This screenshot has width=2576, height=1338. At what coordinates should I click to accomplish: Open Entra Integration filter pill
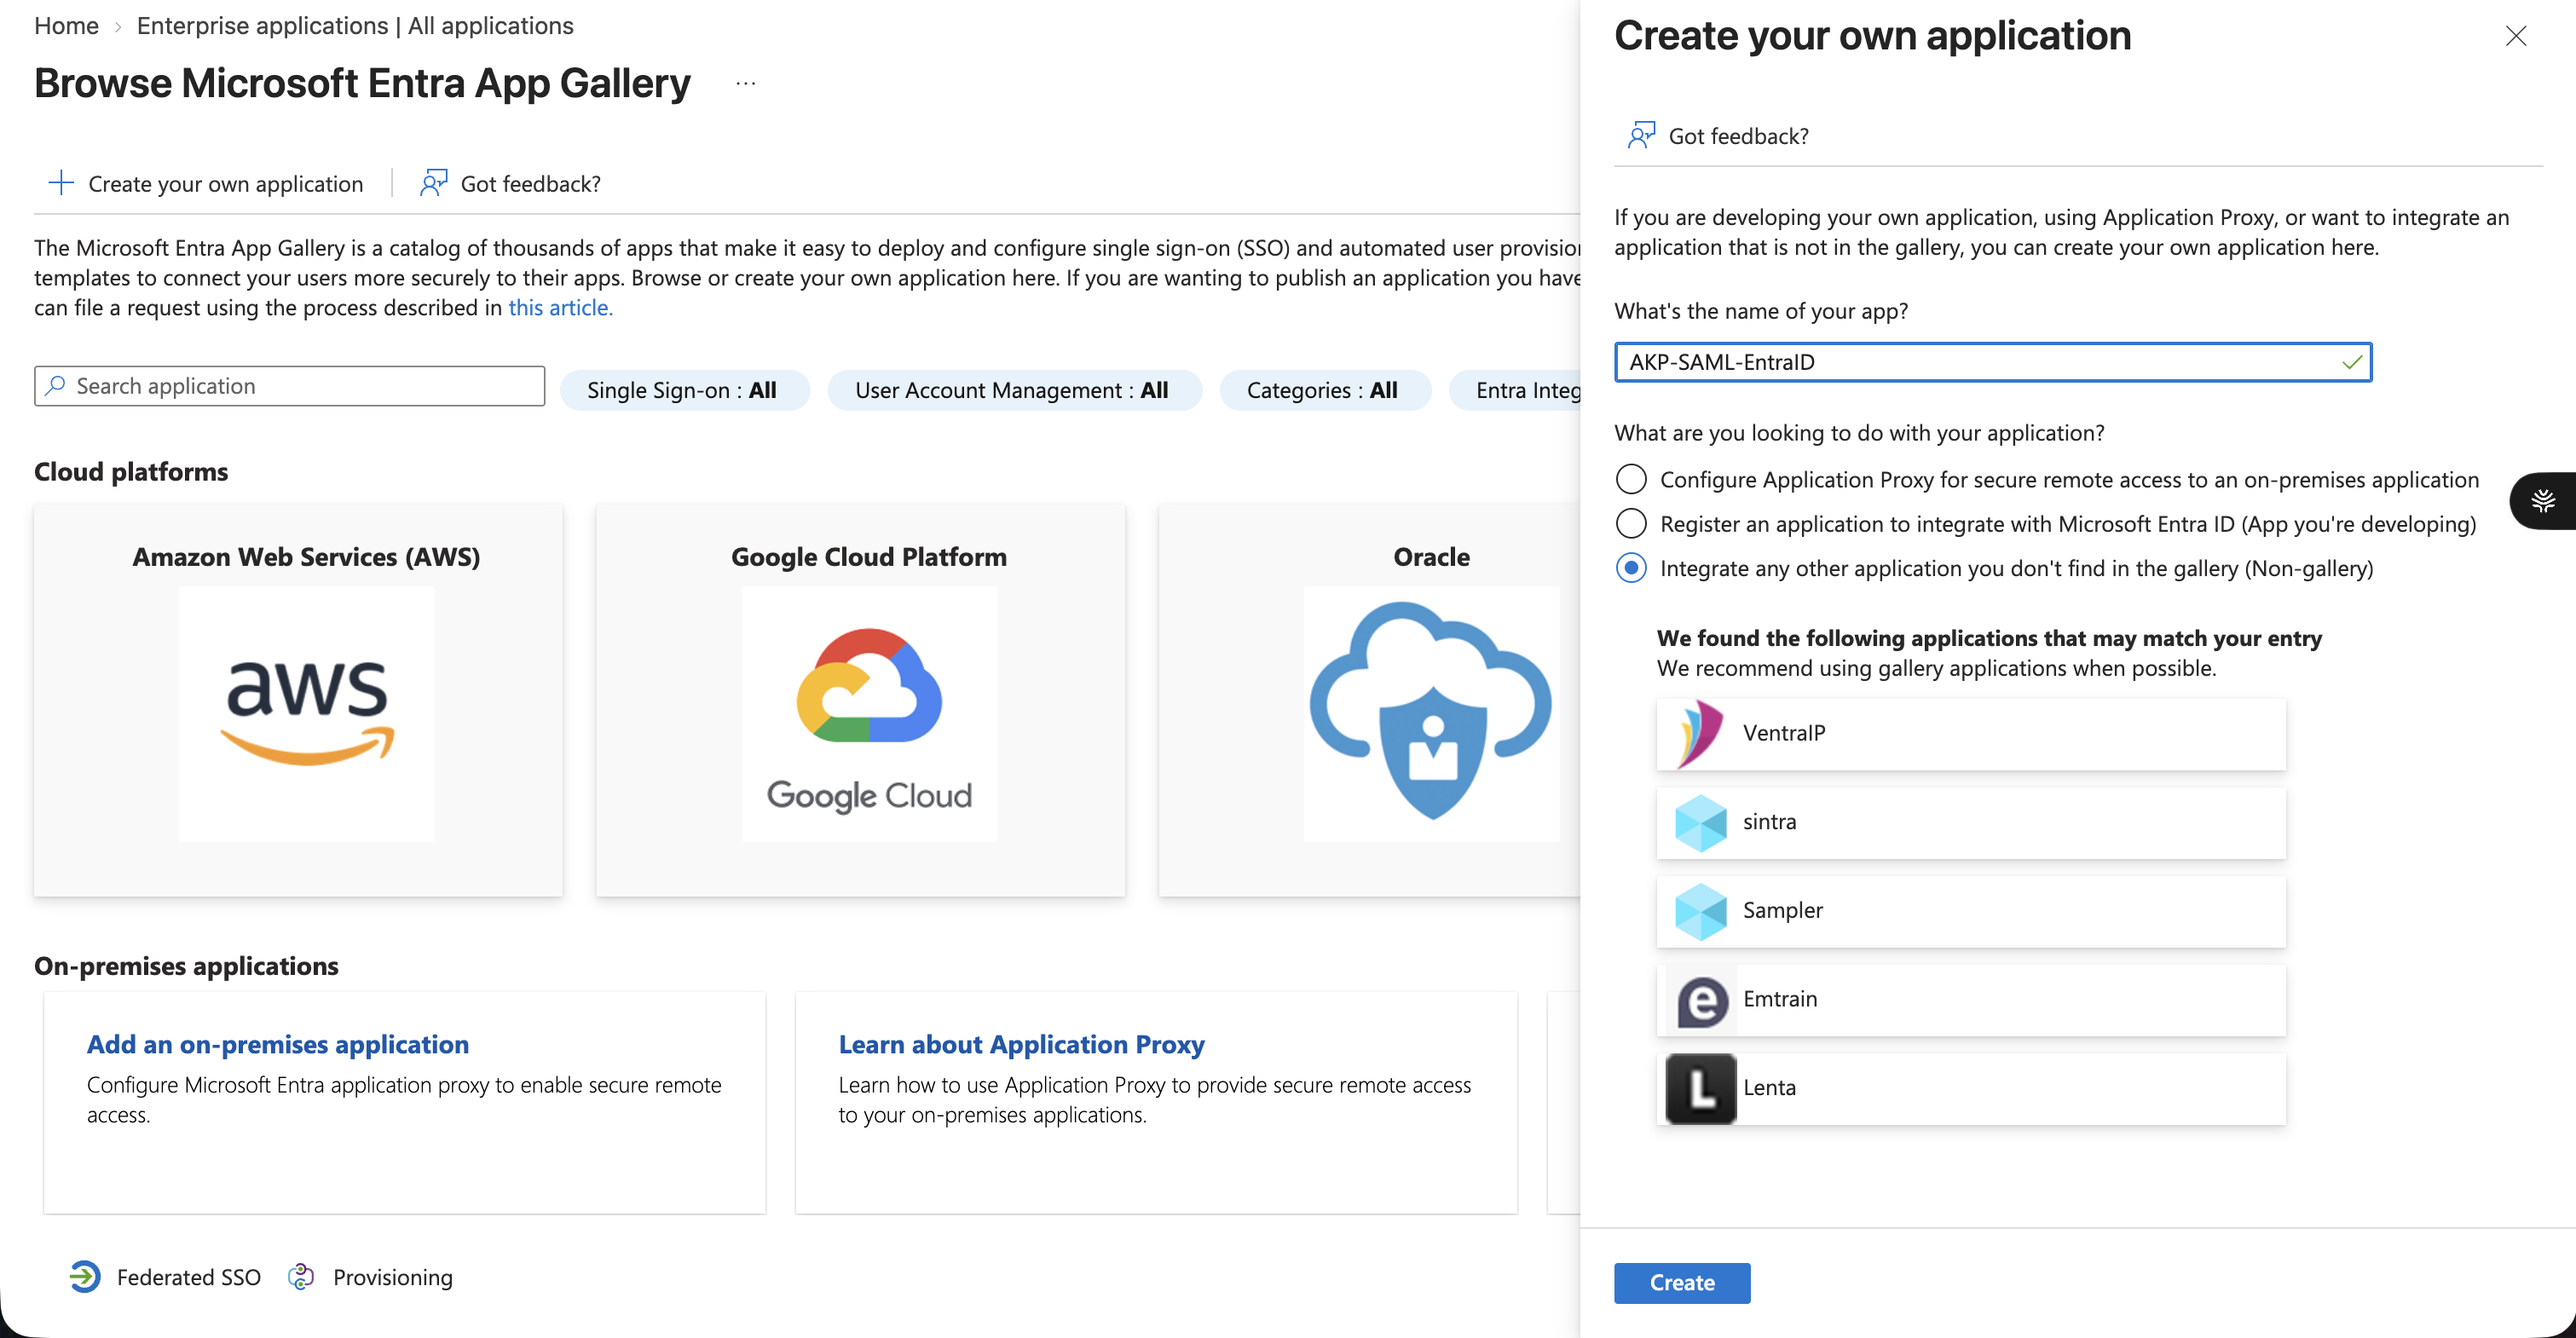click(1516, 390)
